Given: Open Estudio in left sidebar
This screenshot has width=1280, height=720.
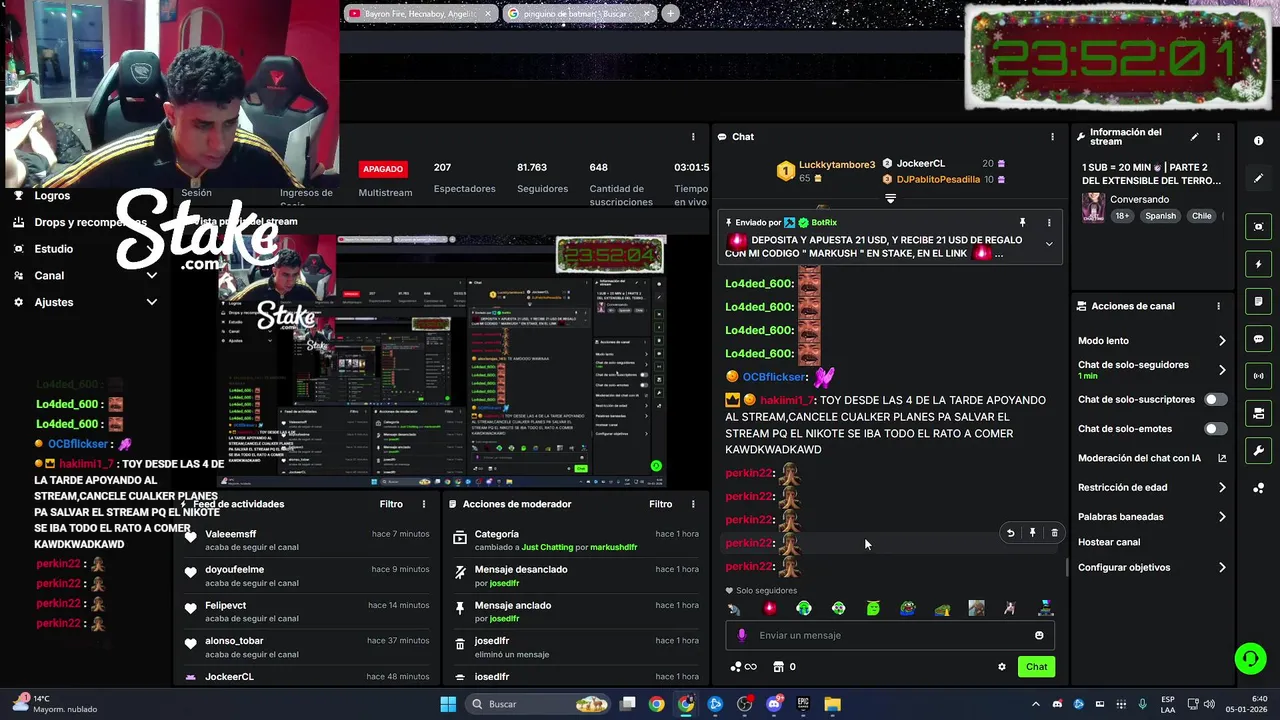Looking at the screenshot, I should click(54, 249).
